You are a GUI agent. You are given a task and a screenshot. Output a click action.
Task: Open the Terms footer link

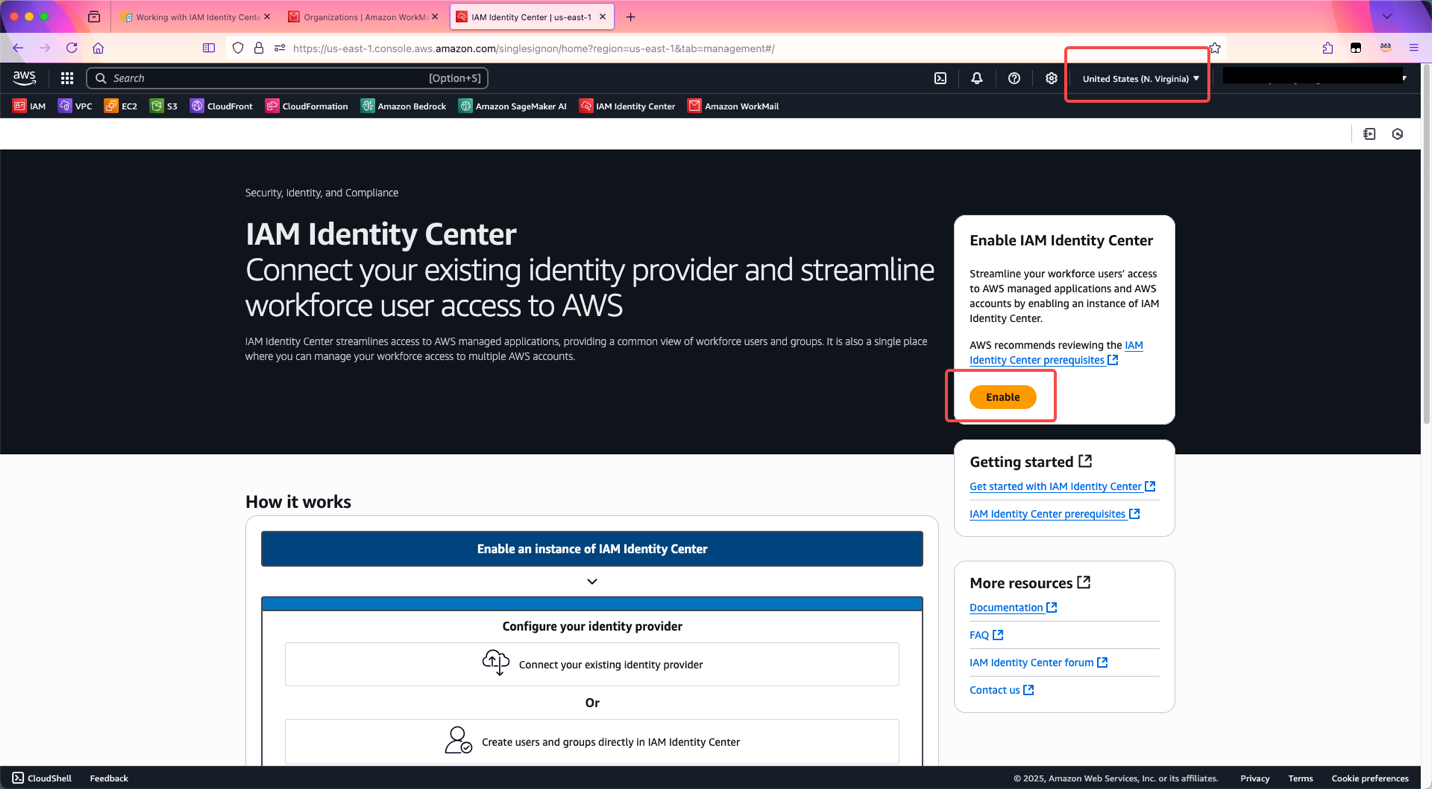[x=1300, y=778]
